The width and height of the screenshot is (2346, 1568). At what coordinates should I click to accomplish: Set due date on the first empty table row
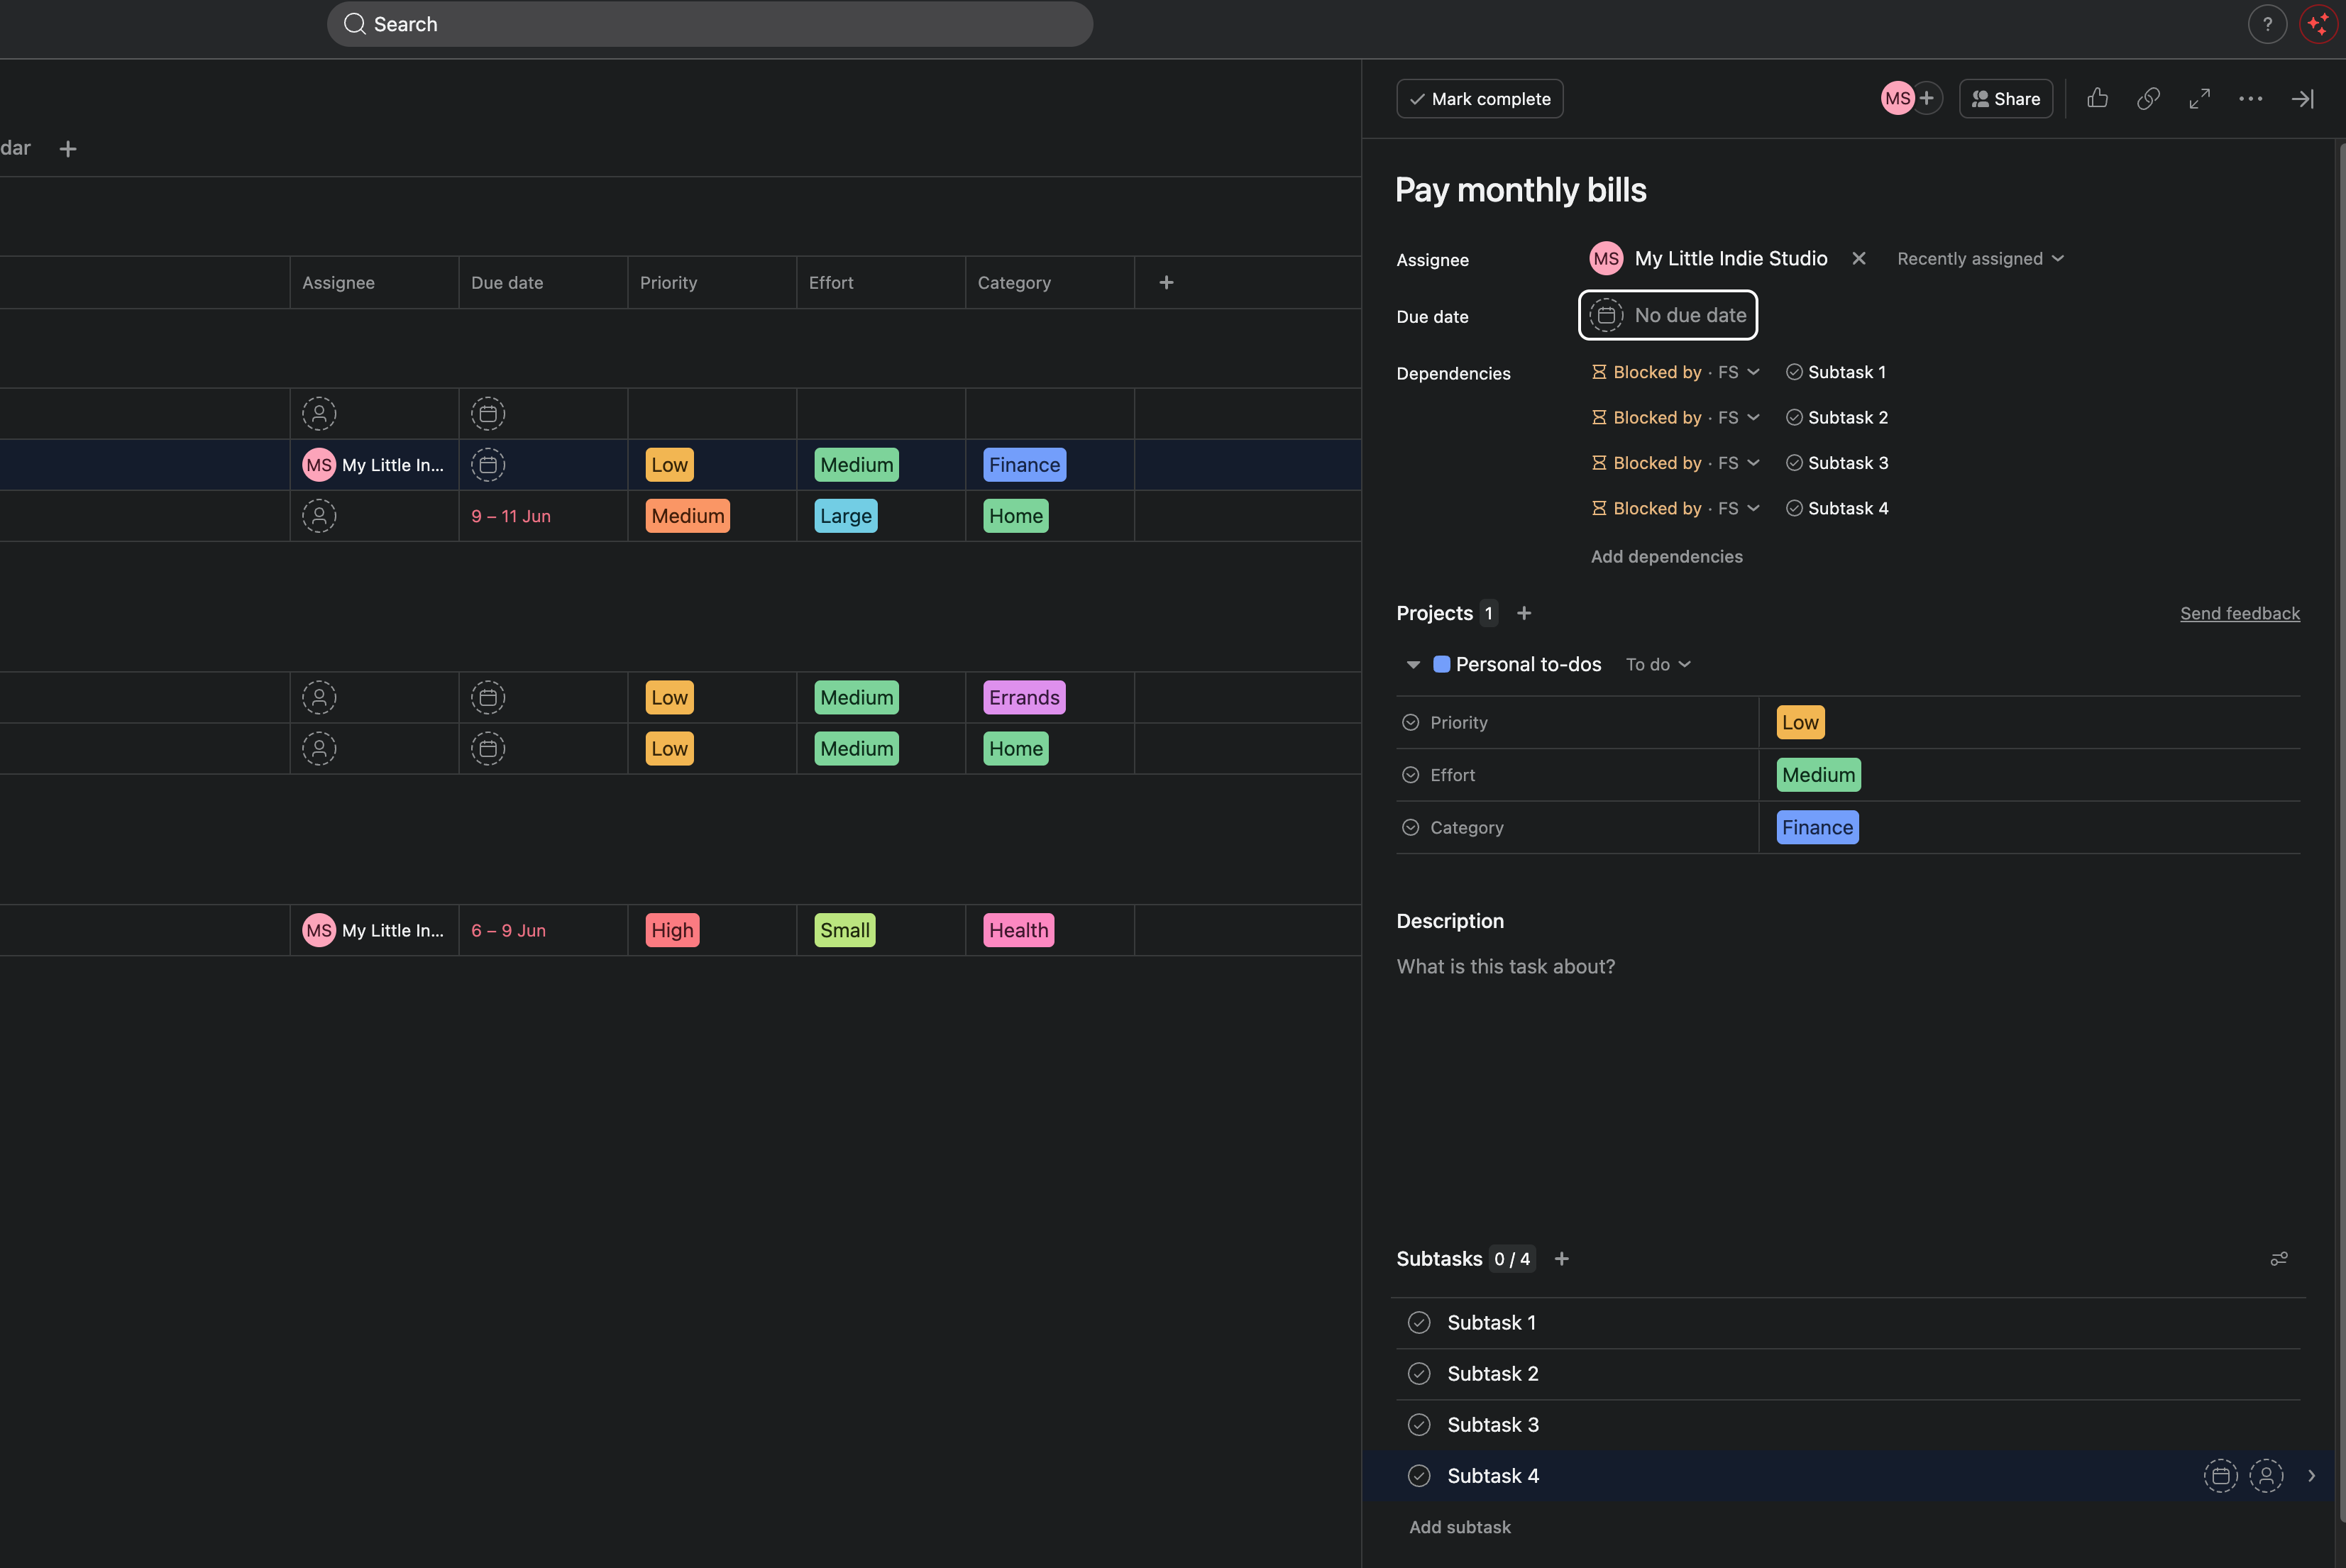(x=488, y=413)
